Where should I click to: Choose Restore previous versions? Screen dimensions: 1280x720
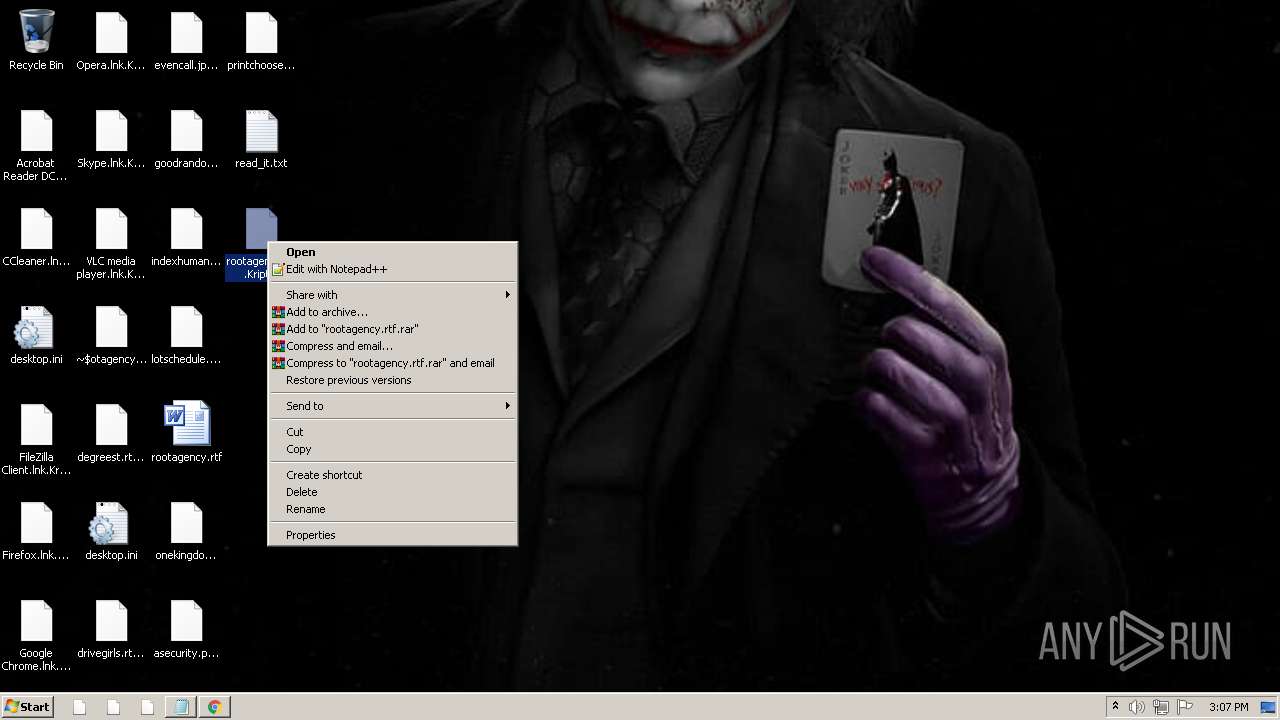[x=392, y=380]
